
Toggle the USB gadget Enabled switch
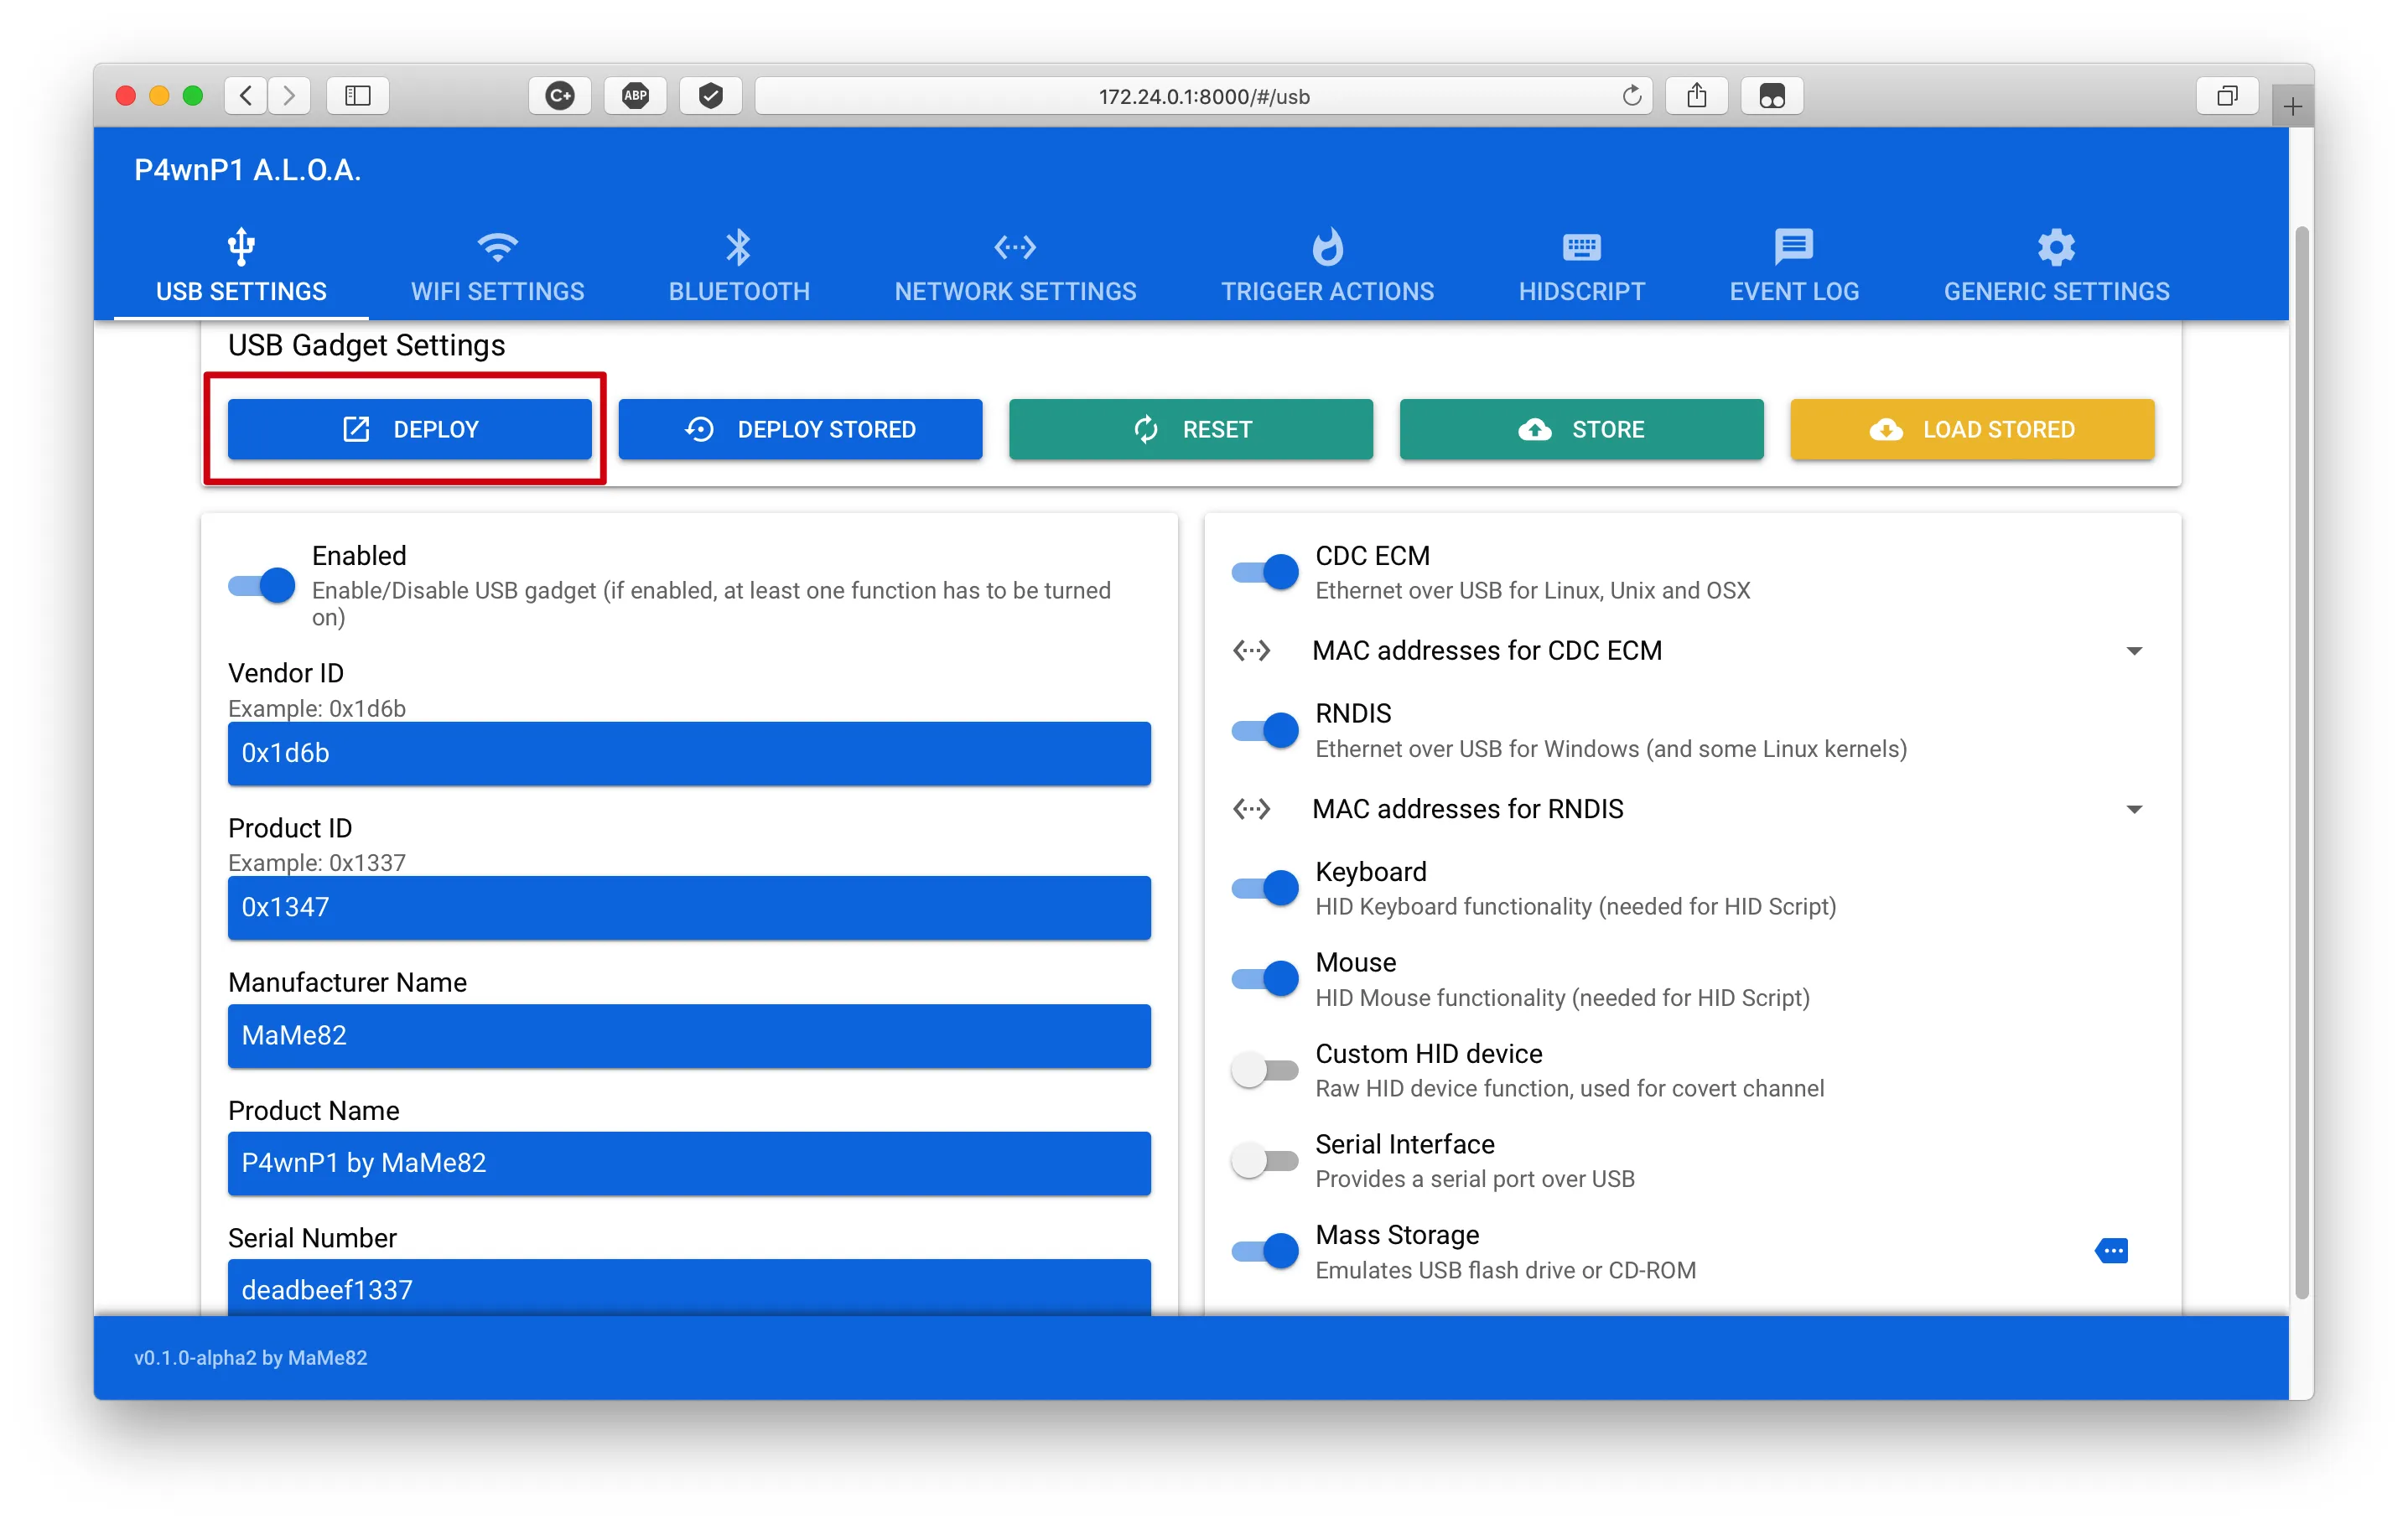262,585
